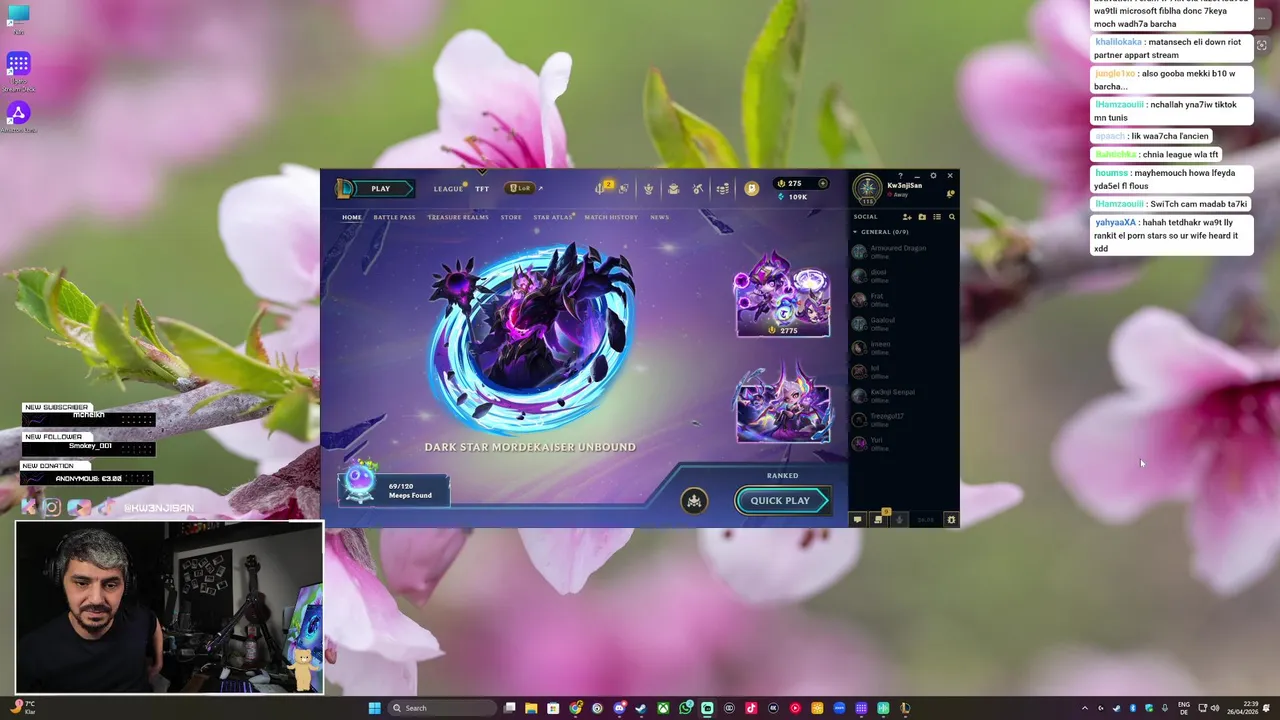The height and width of the screenshot is (720, 1280).
Task: Click the QUICK PLAY button
Action: 781,501
